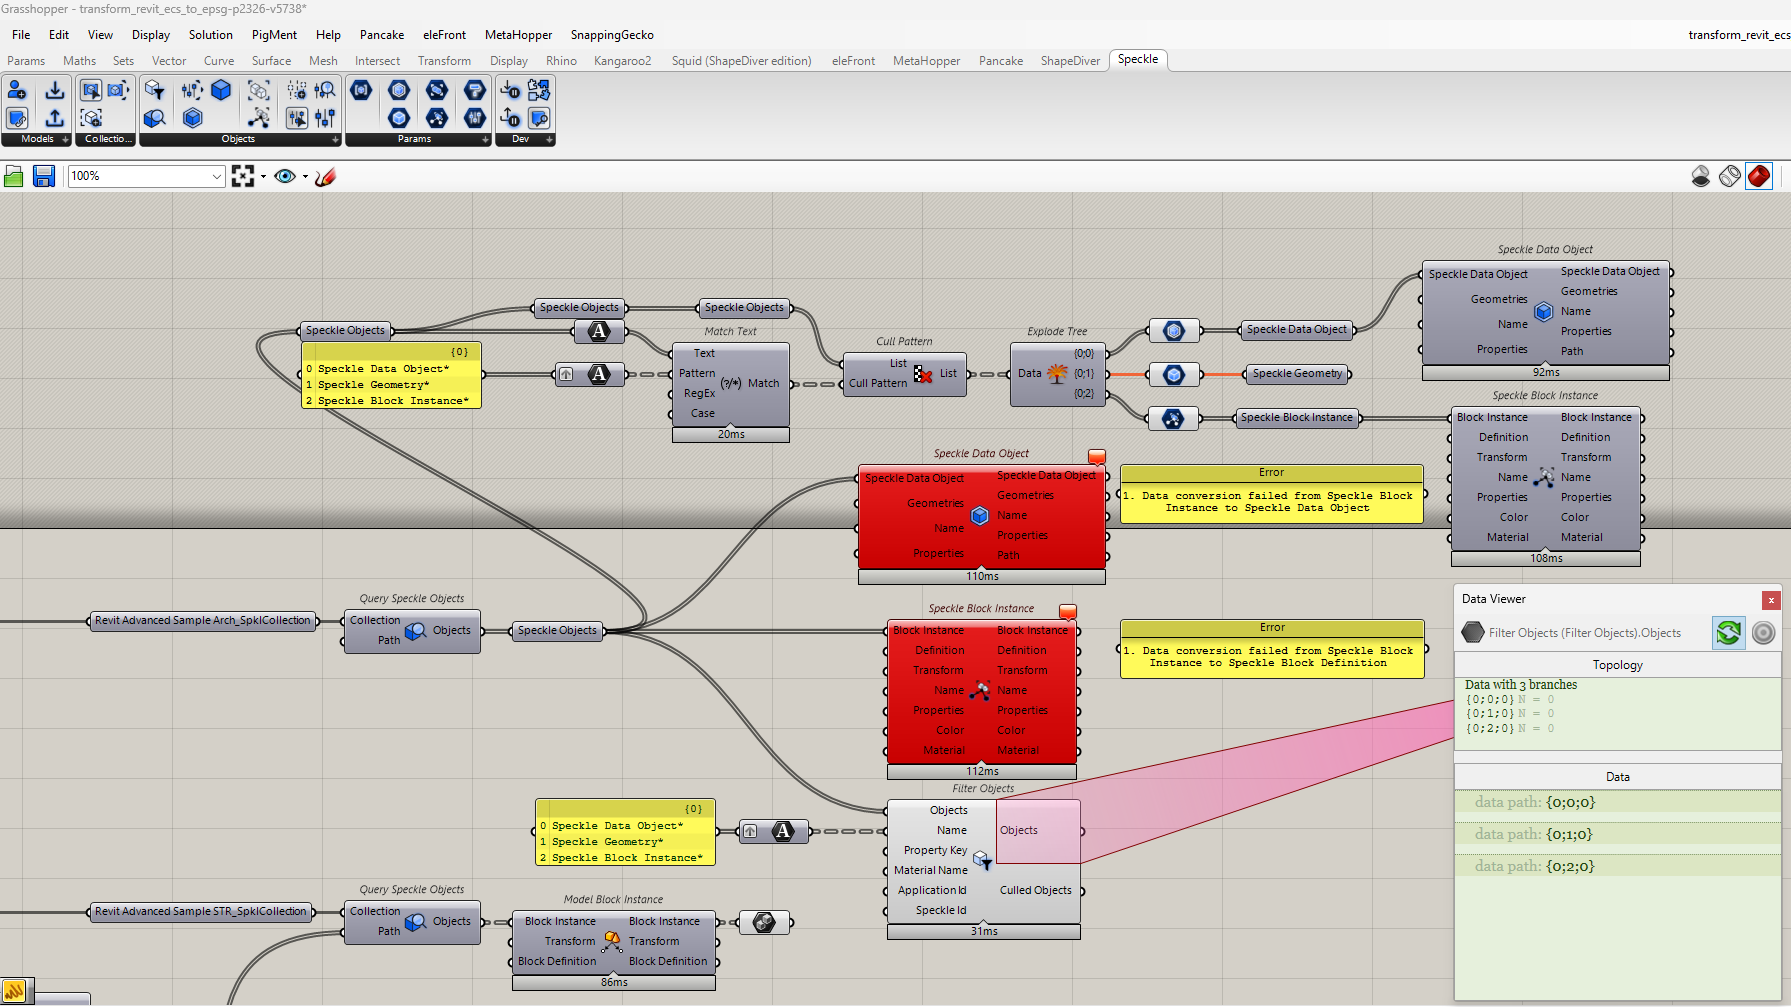Save the document with the floppy disk icon
The width and height of the screenshot is (1791, 1007).
tap(44, 177)
